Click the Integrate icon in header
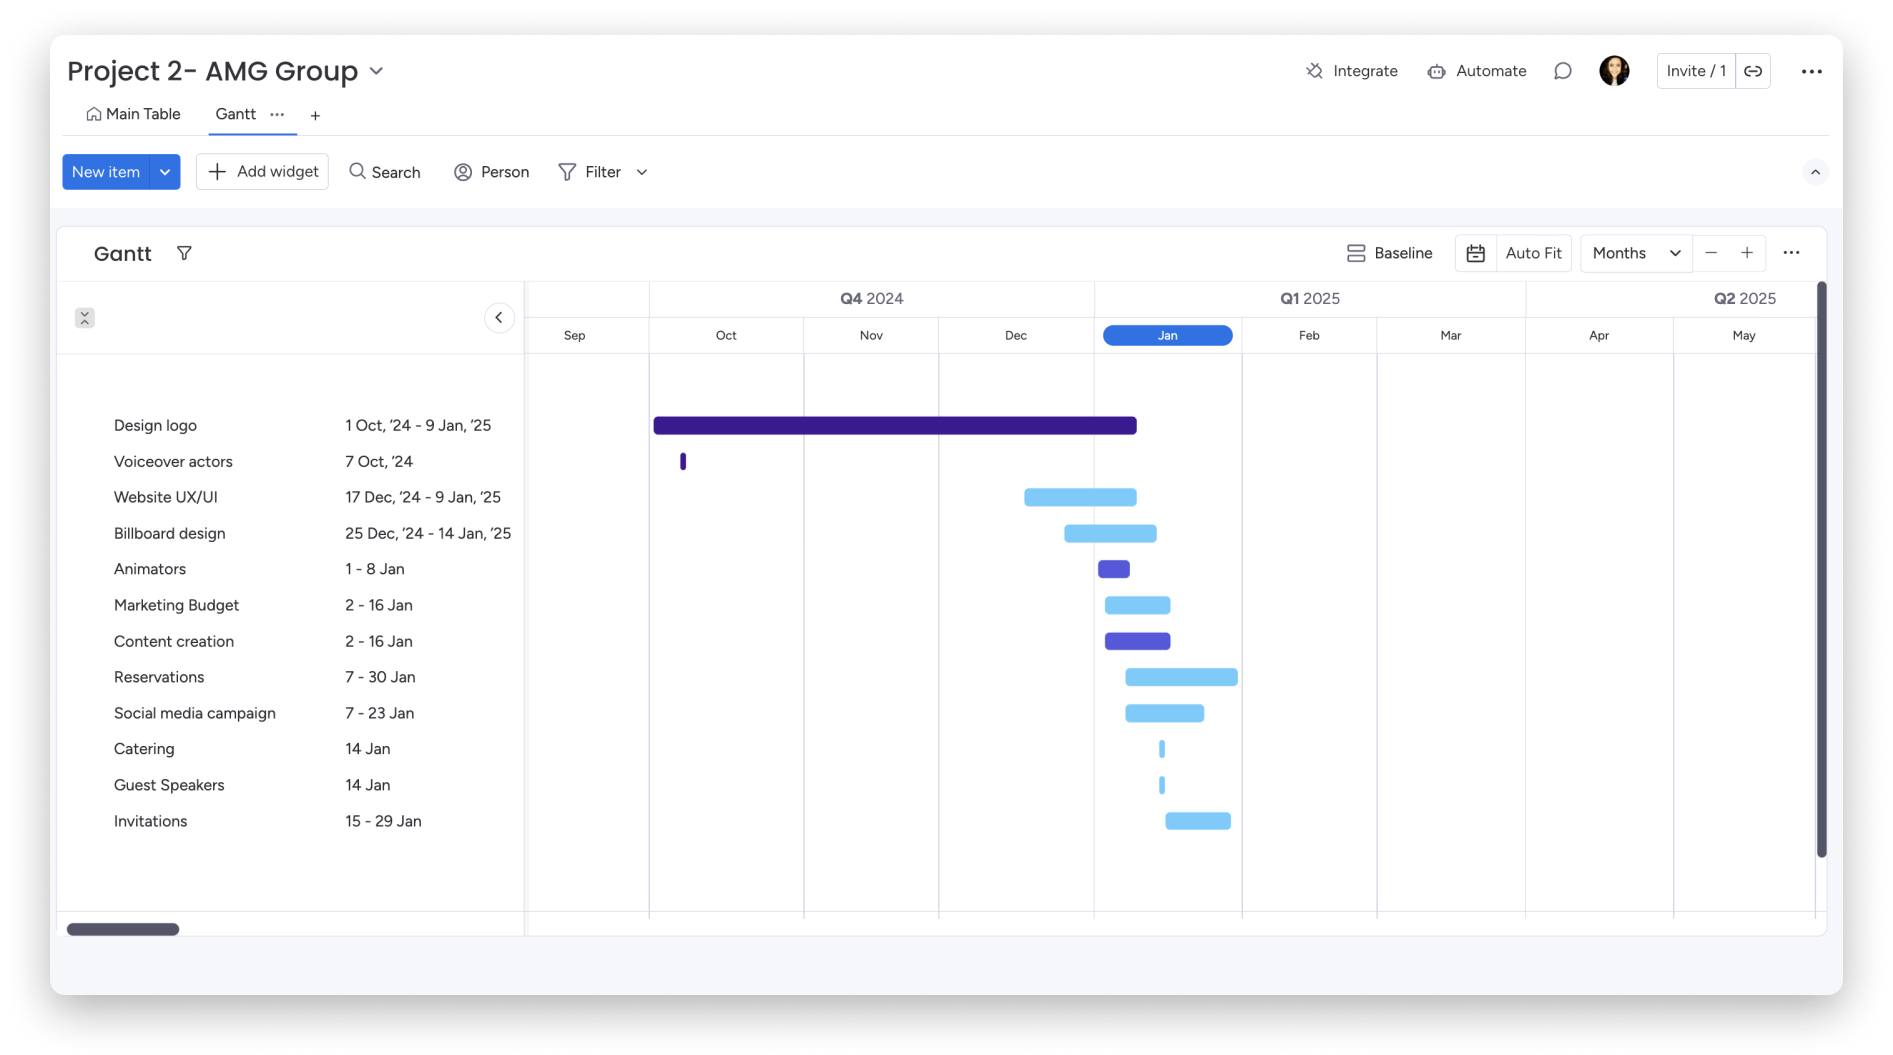The width and height of the screenshot is (1893, 1055). [x=1314, y=71]
